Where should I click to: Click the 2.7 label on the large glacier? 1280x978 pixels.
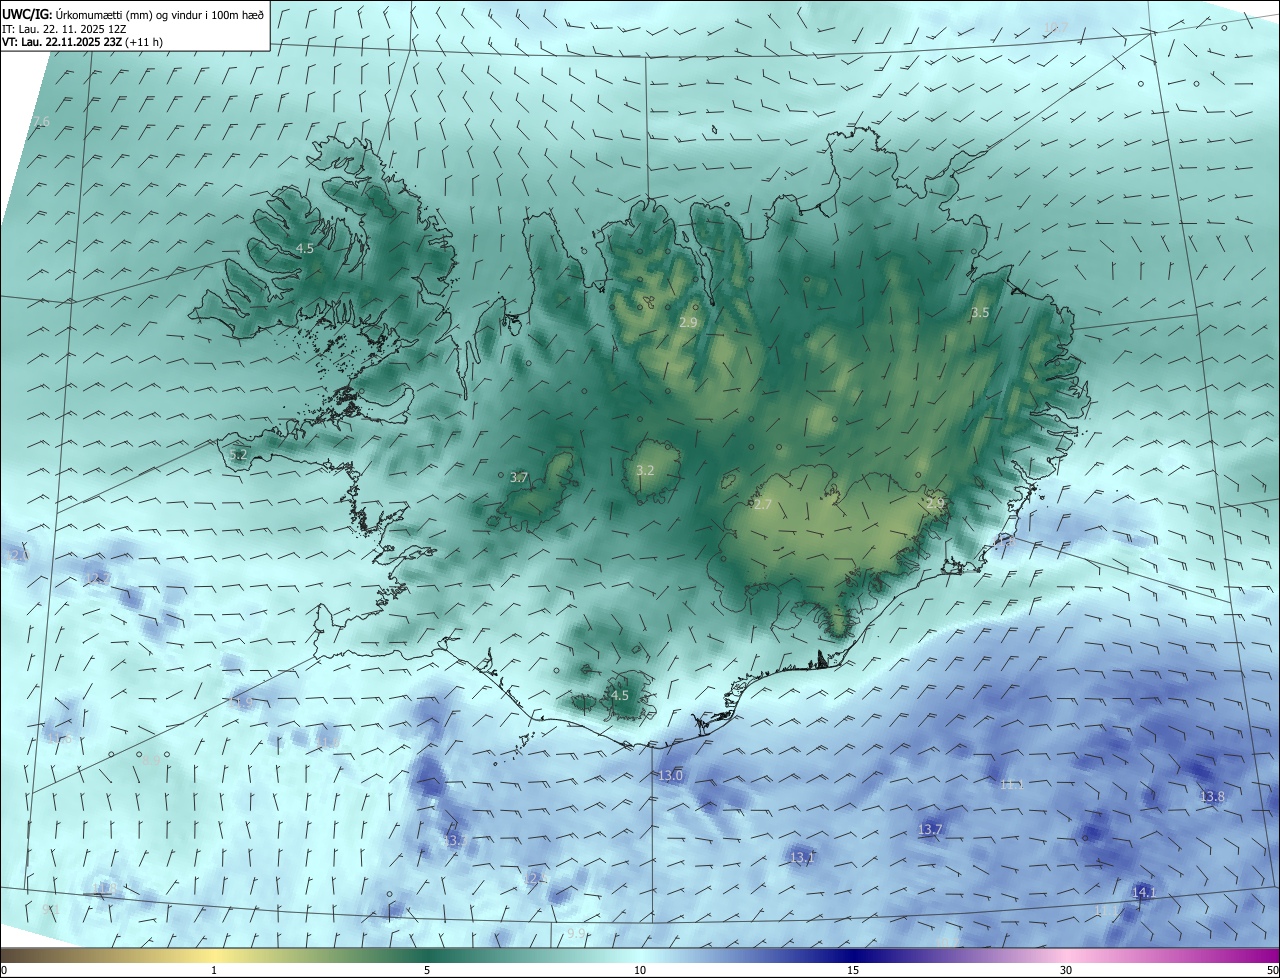tap(763, 505)
